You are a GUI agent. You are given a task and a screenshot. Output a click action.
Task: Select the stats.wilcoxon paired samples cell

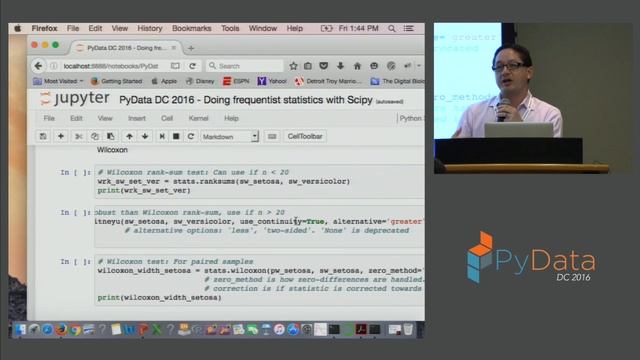pyautogui.click(x=260, y=280)
